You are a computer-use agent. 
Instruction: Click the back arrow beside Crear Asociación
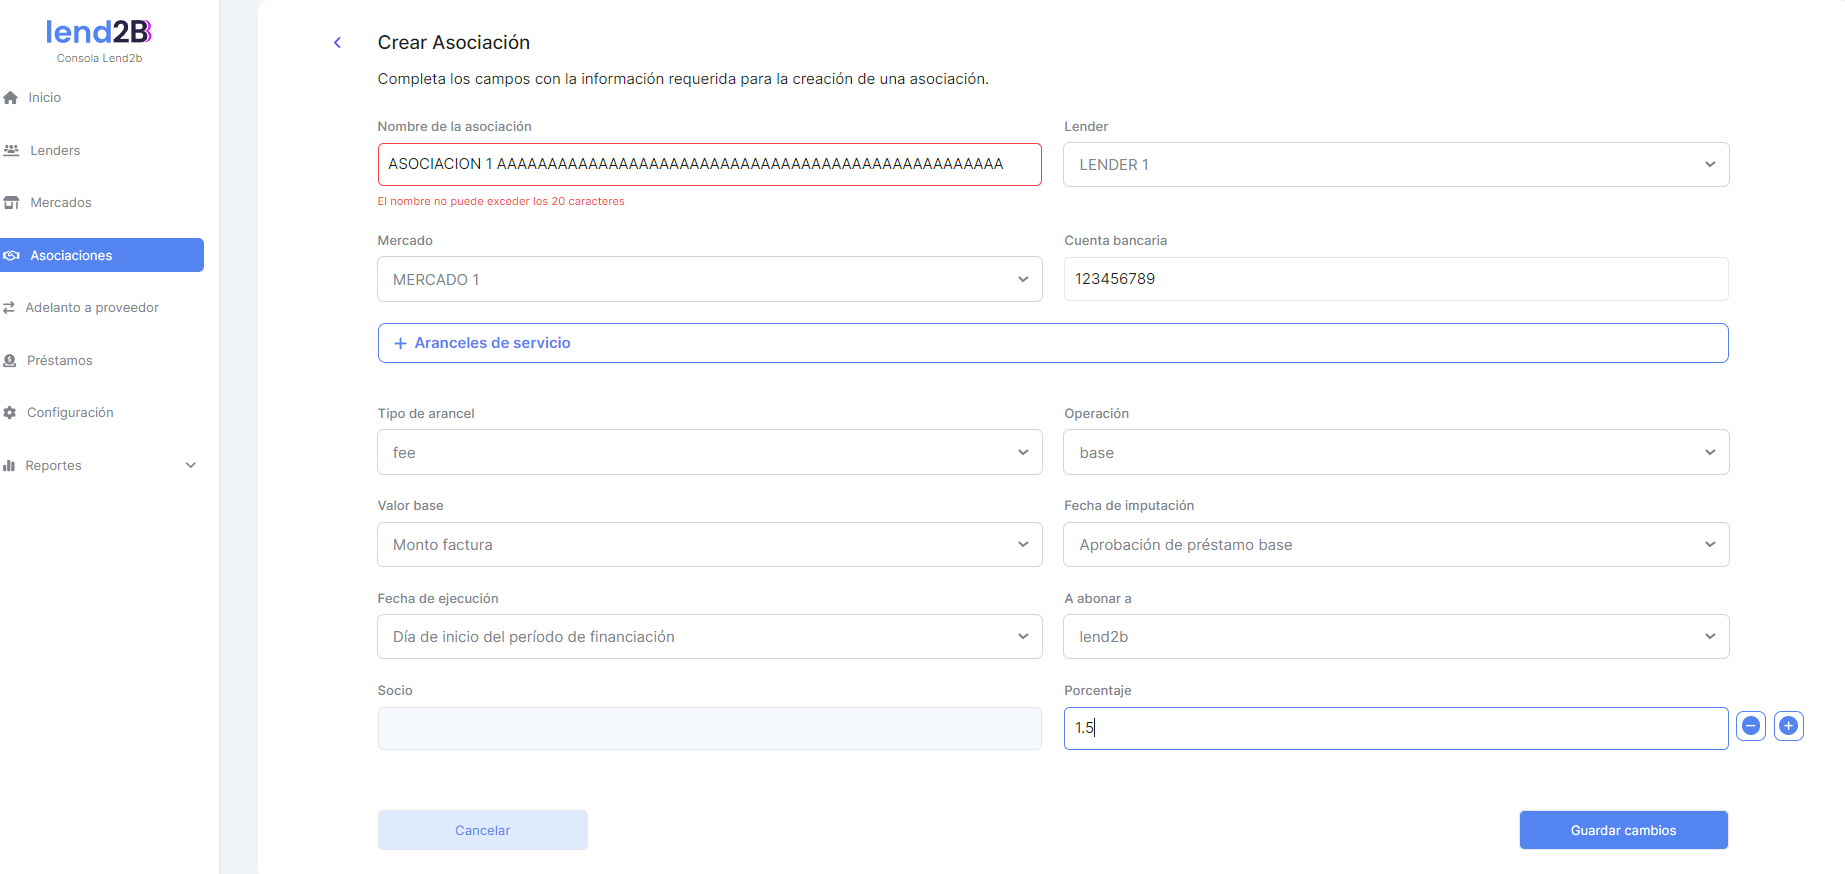click(337, 43)
